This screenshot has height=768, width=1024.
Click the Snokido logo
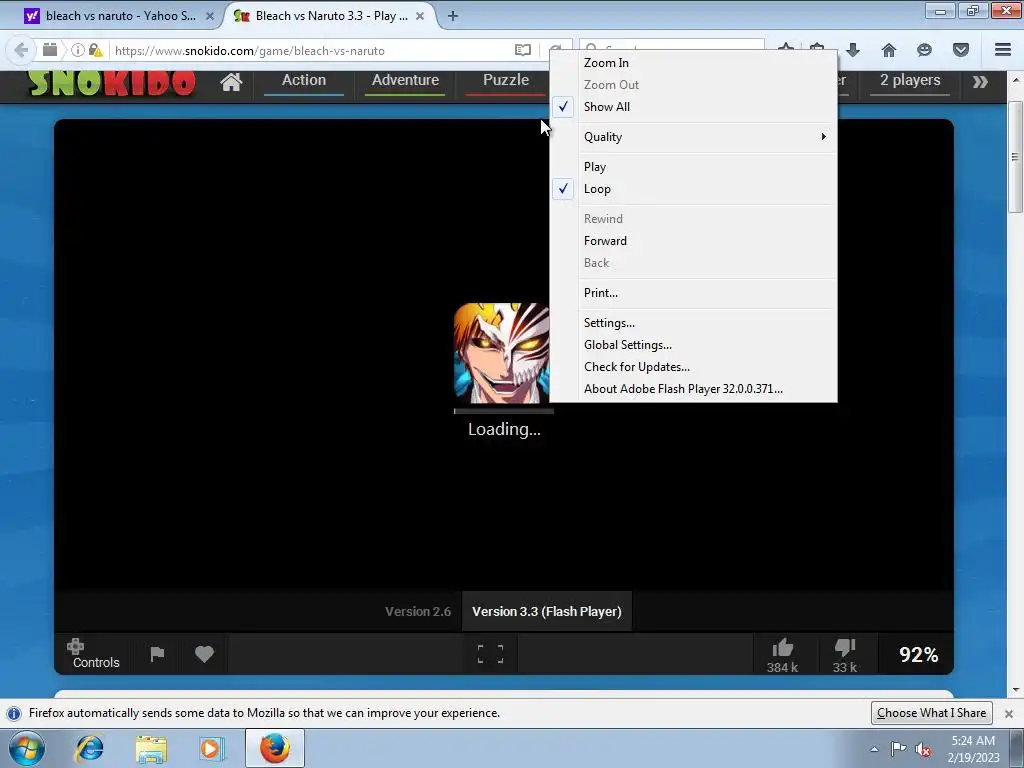click(112, 82)
